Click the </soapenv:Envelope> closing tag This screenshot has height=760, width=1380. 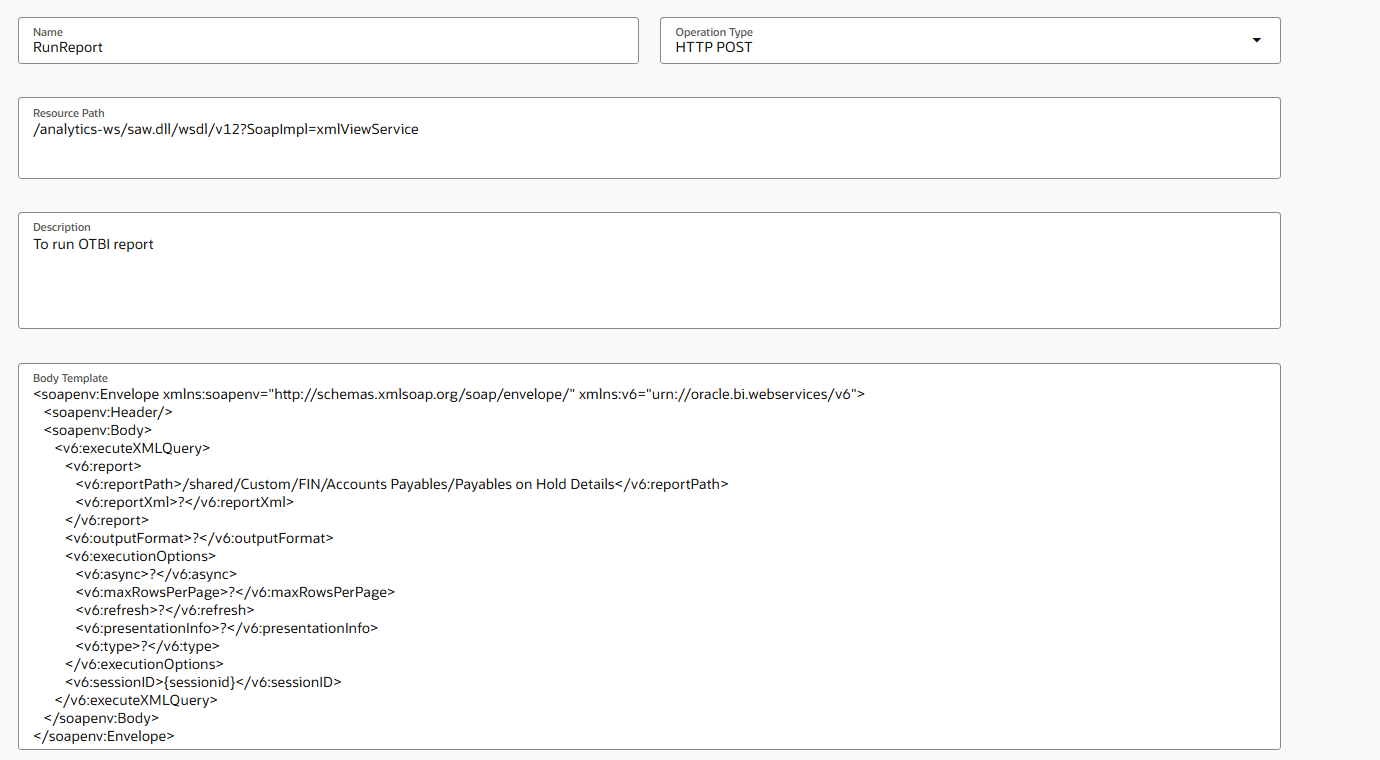104,736
